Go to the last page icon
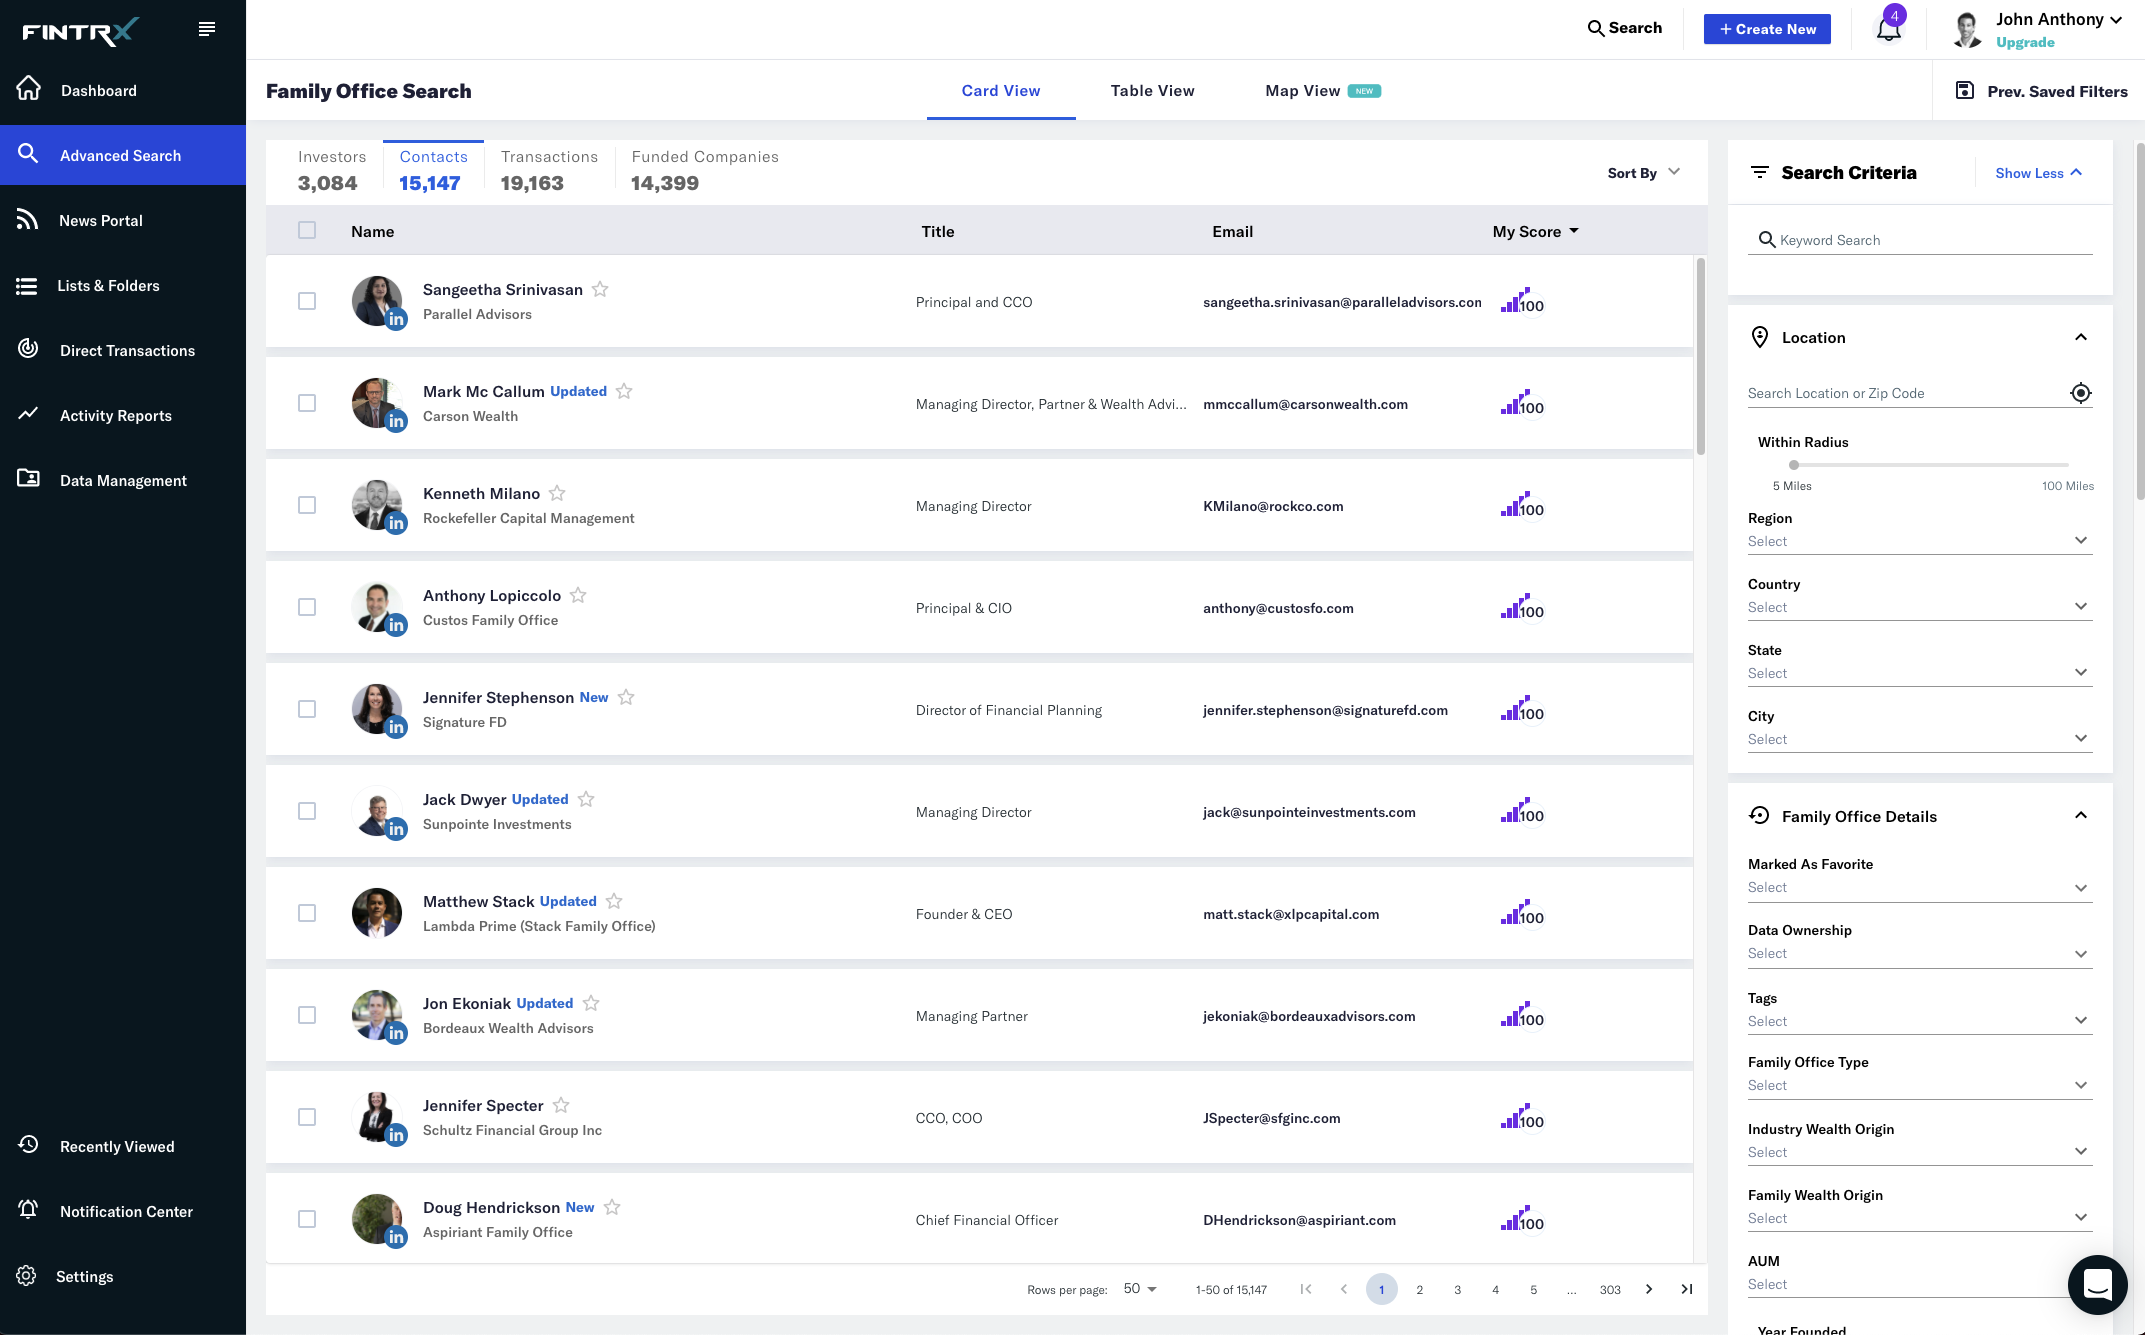This screenshot has height=1335, width=2145. [x=1687, y=1289]
